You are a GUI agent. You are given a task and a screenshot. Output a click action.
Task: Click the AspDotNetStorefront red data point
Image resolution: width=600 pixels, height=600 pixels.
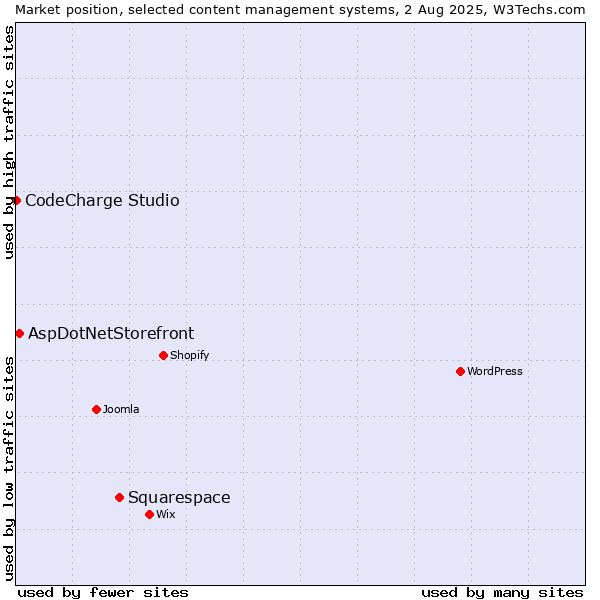point(20,334)
